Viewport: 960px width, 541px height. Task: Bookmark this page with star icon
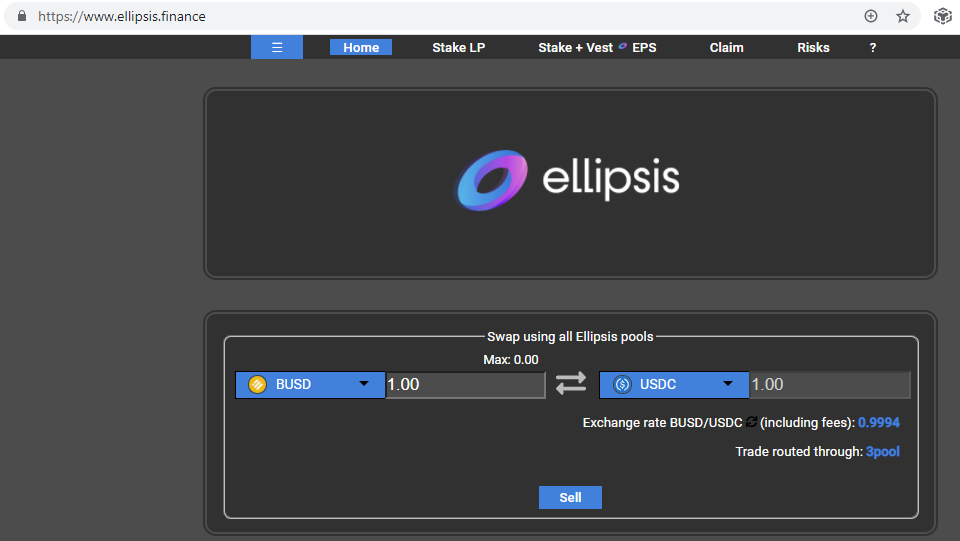click(902, 16)
